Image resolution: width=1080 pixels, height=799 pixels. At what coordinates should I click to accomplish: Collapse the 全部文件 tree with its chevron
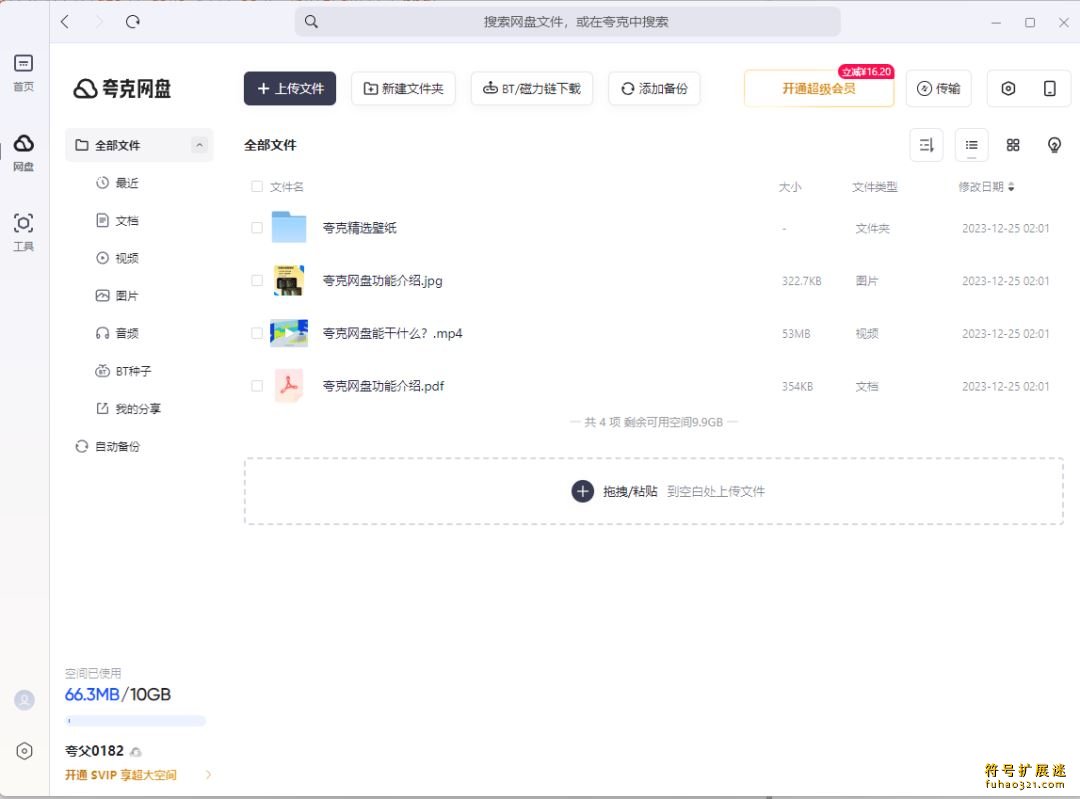[x=199, y=145]
